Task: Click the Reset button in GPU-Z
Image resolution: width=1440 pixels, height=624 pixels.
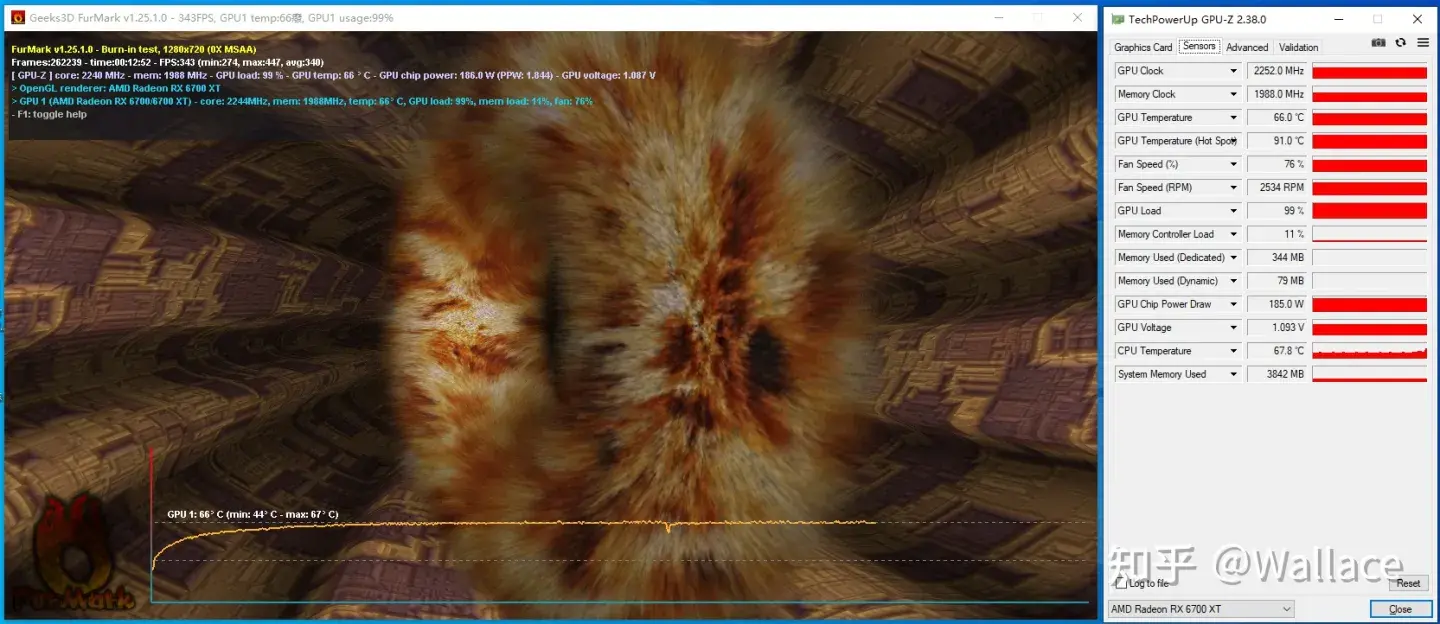Action: [1408, 583]
